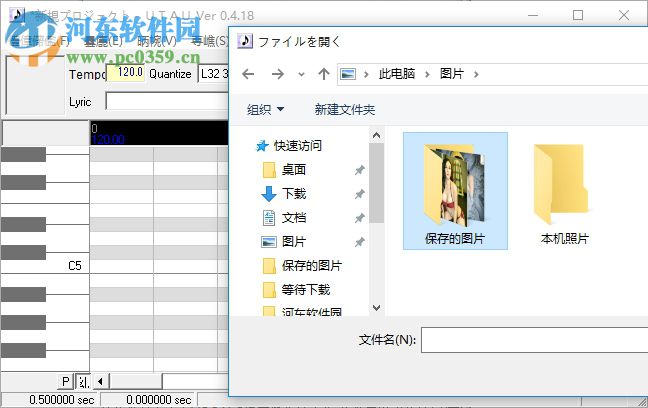Click the P button in UTAU
The width and height of the screenshot is (648, 408).
coord(66,382)
